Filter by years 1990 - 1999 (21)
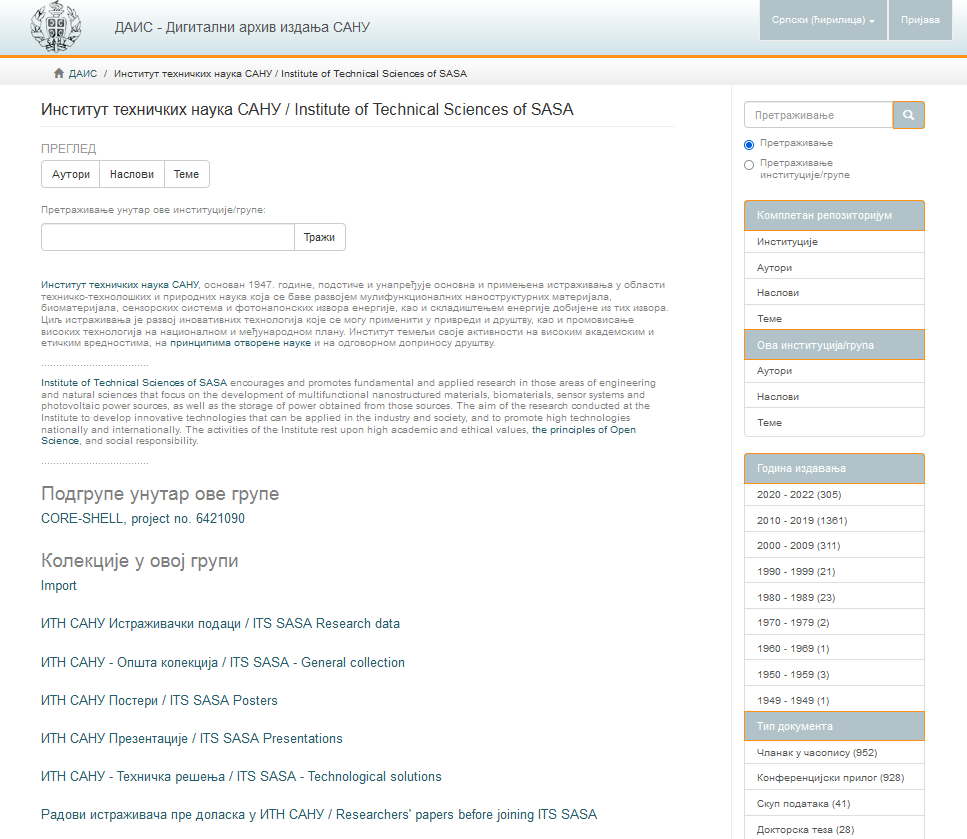The image size is (967, 839). [x=834, y=571]
